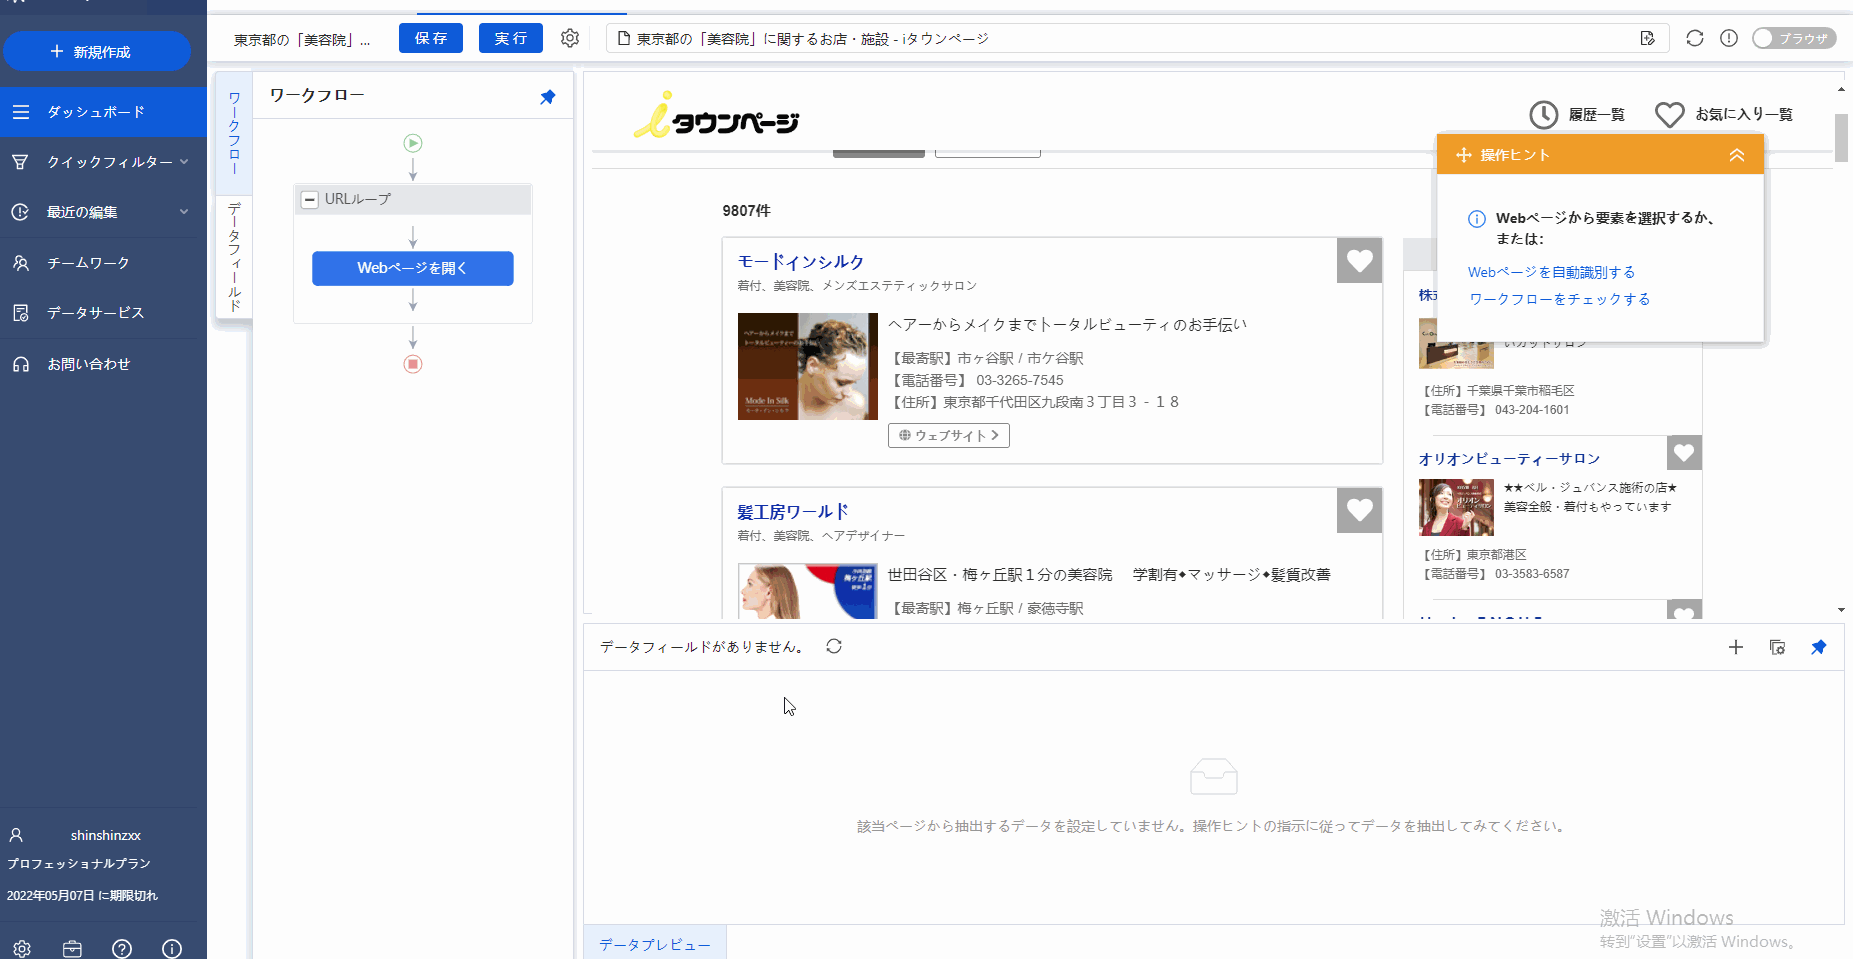The width and height of the screenshot is (1853, 959).
Task: Click the shinshinzxx user account
Action: [x=105, y=835]
